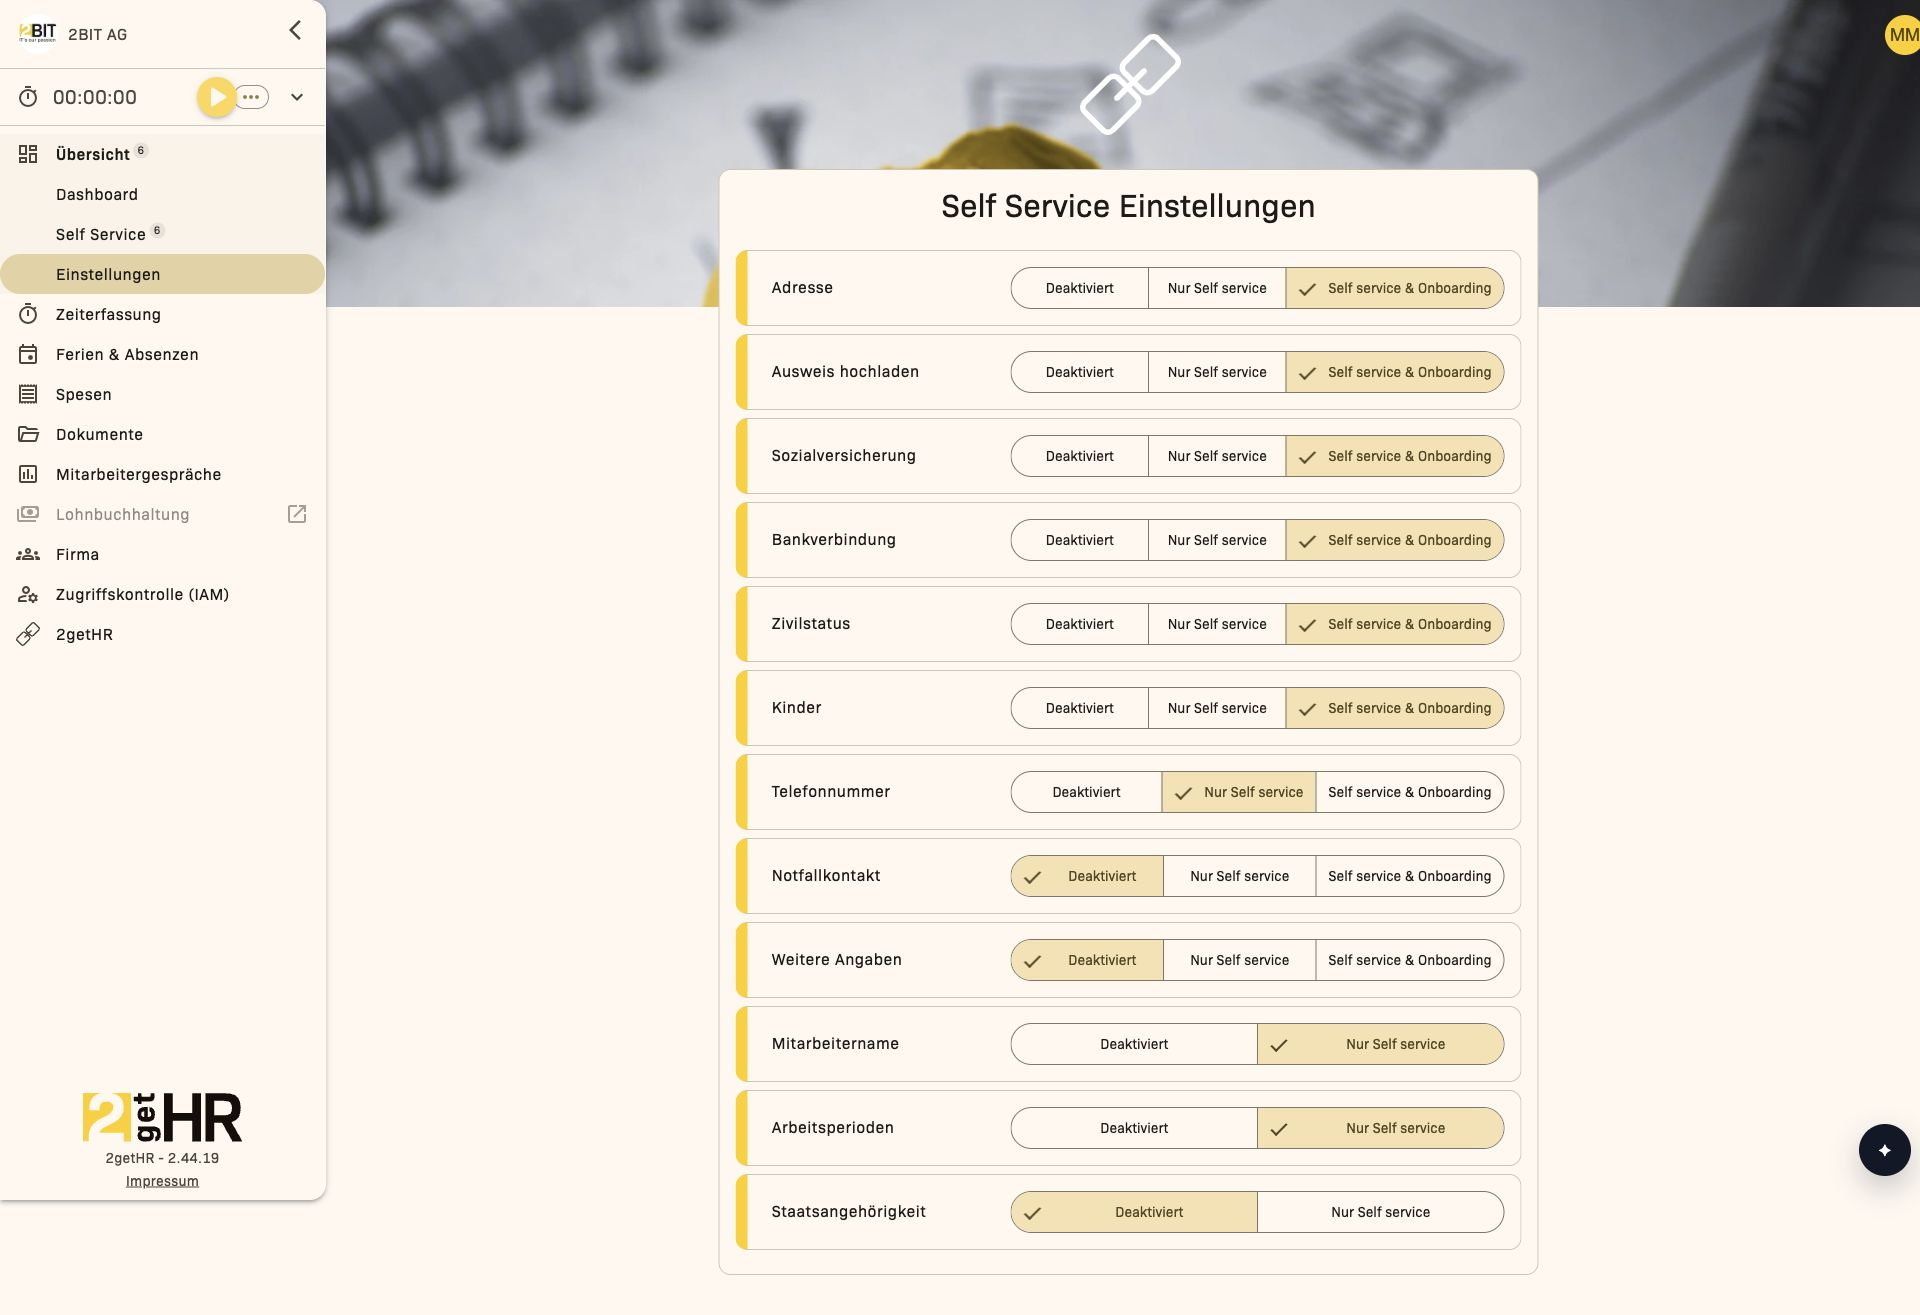Set Telefonnummer to Self service & Onboarding
The width and height of the screenshot is (1920, 1315).
pos(1409,792)
